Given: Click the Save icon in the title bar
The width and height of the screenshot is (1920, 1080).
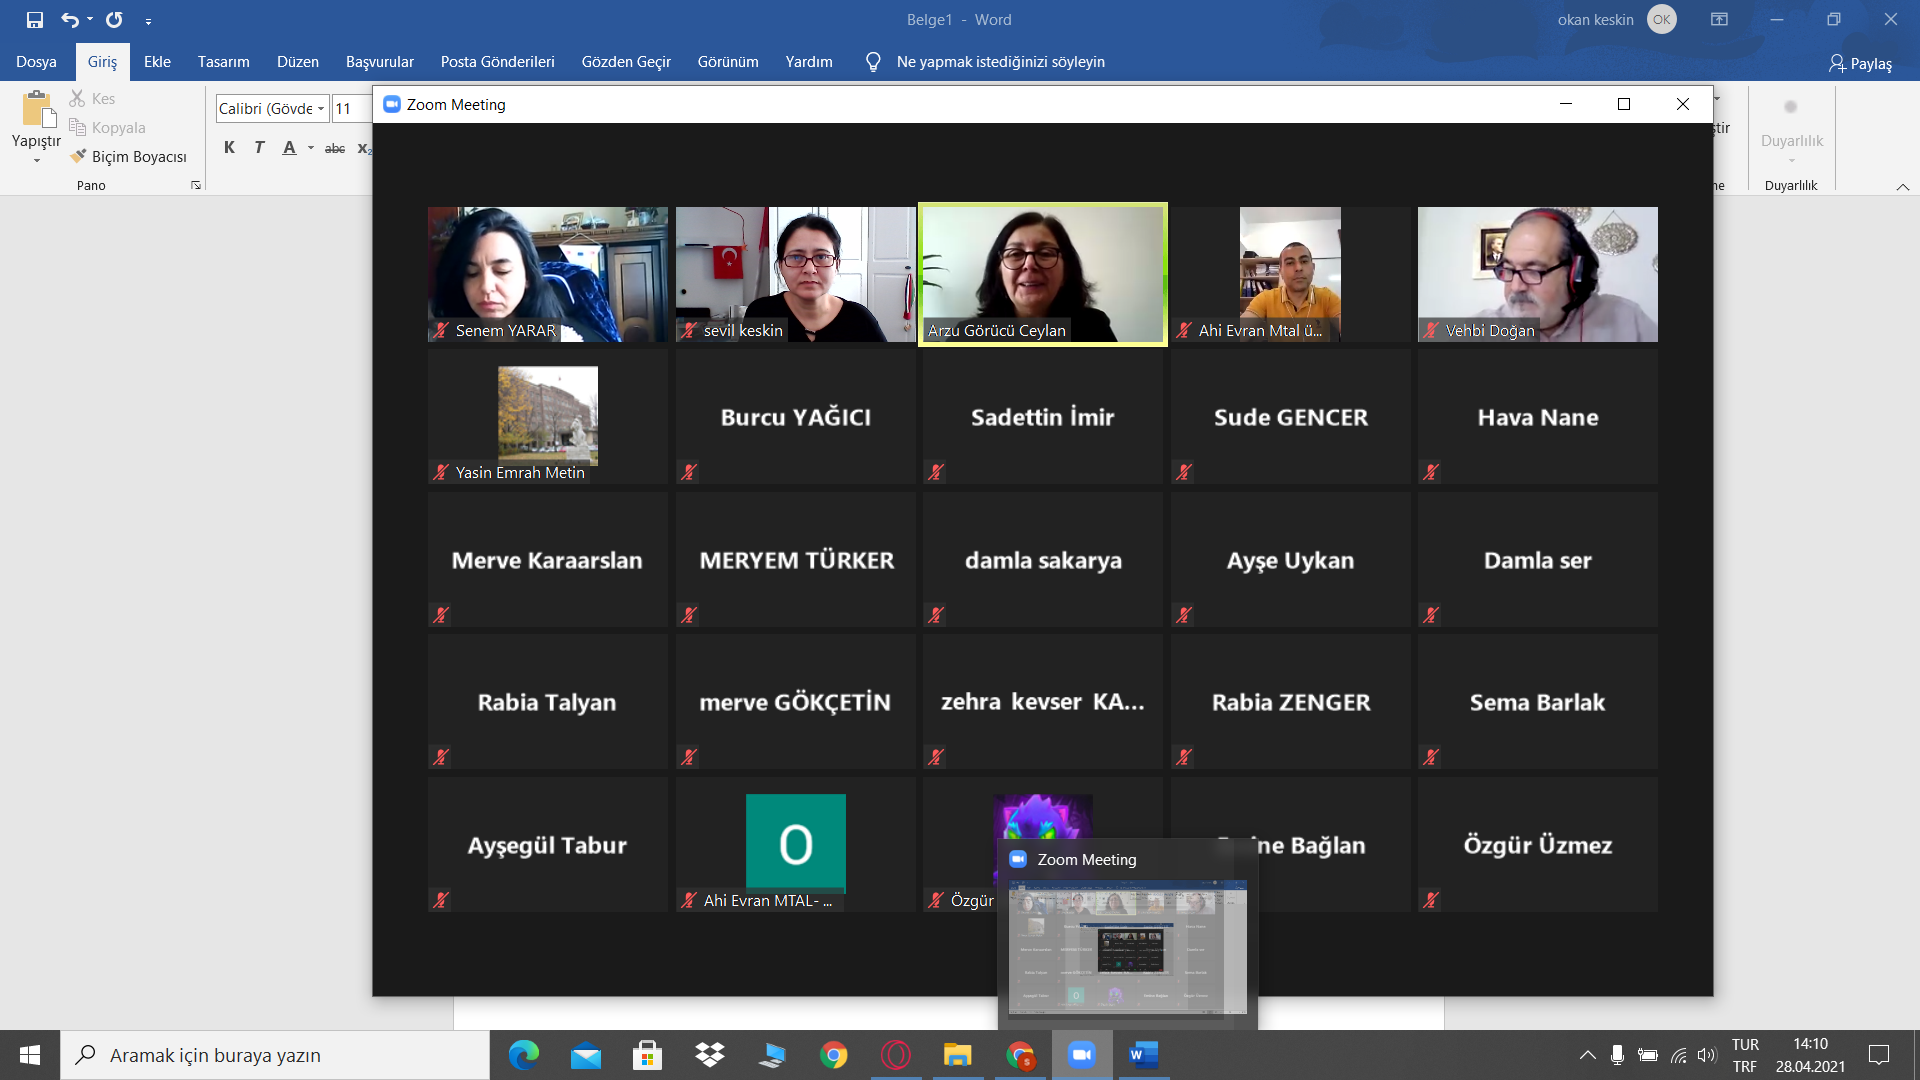Looking at the screenshot, I should [35, 20].
